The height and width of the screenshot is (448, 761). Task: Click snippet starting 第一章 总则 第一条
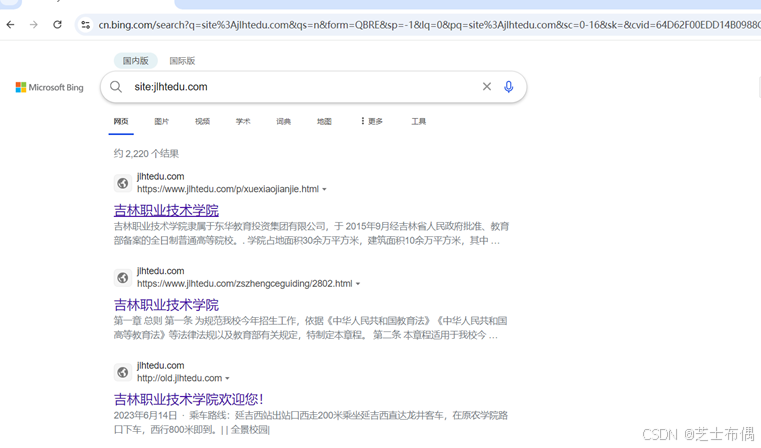[x=310, y=328]
